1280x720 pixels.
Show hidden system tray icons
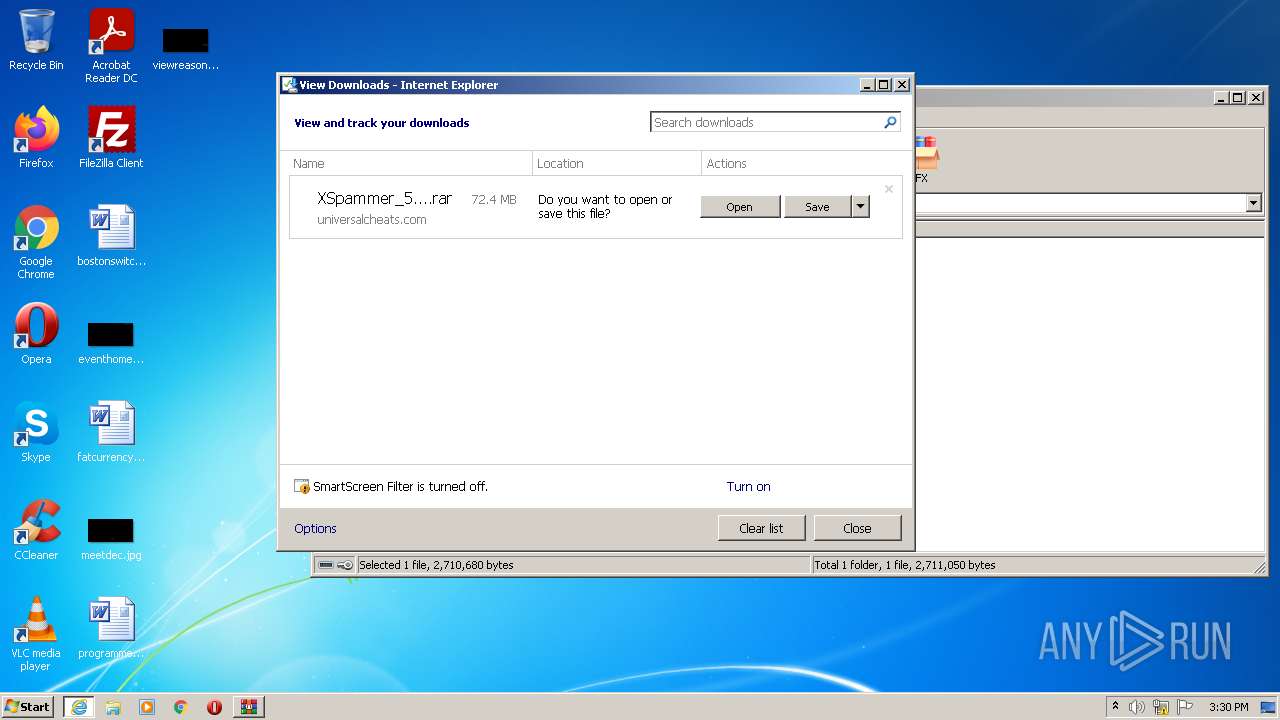click(1115, 706)
